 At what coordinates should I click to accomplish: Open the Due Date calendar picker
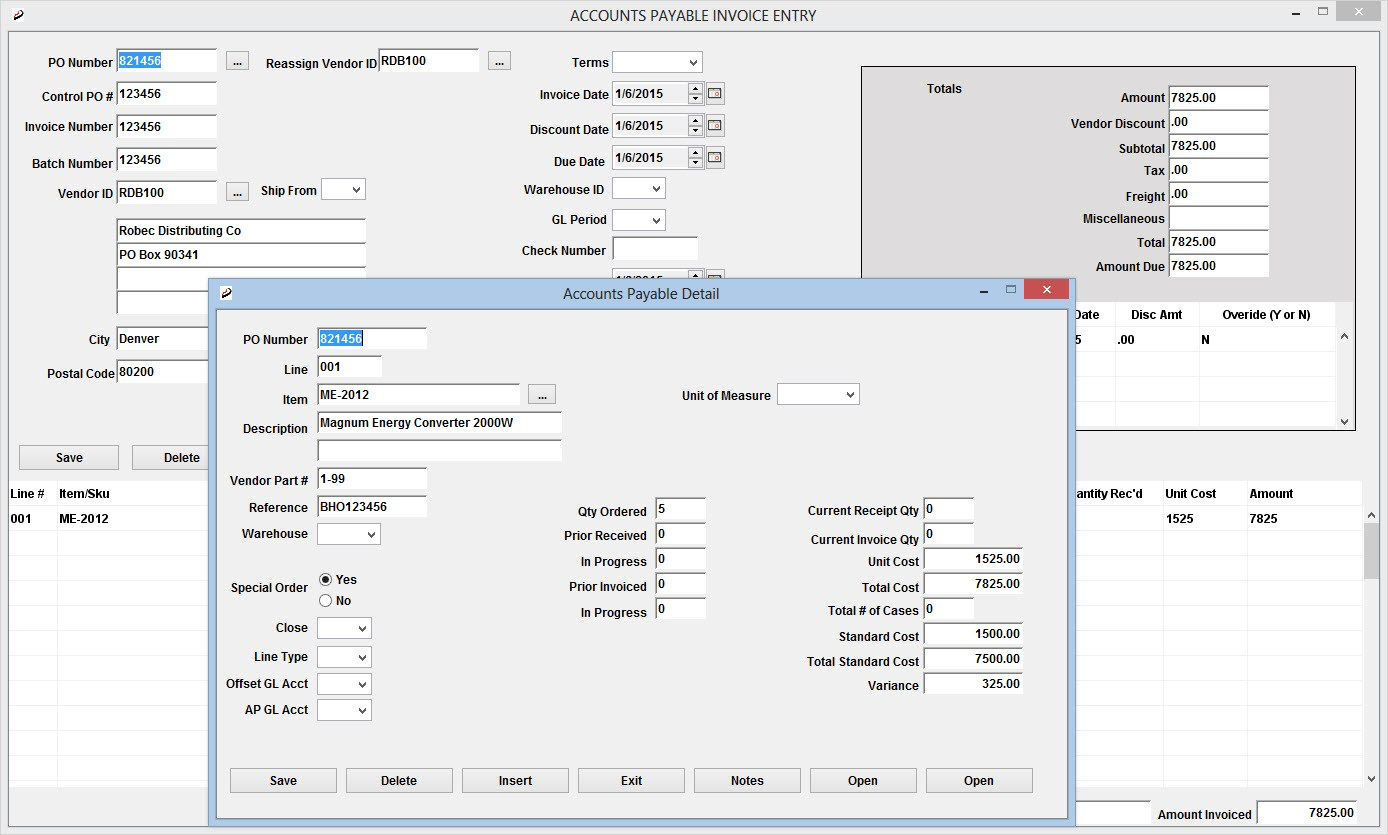[716, 157]
